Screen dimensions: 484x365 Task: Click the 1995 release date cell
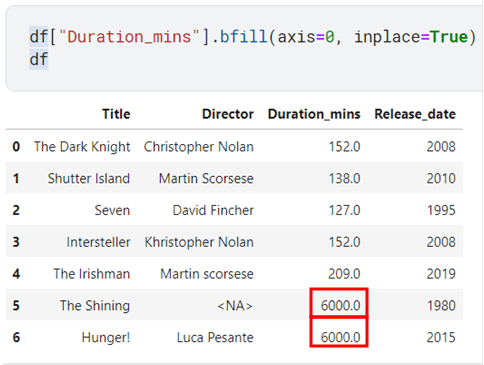[441, 210]
